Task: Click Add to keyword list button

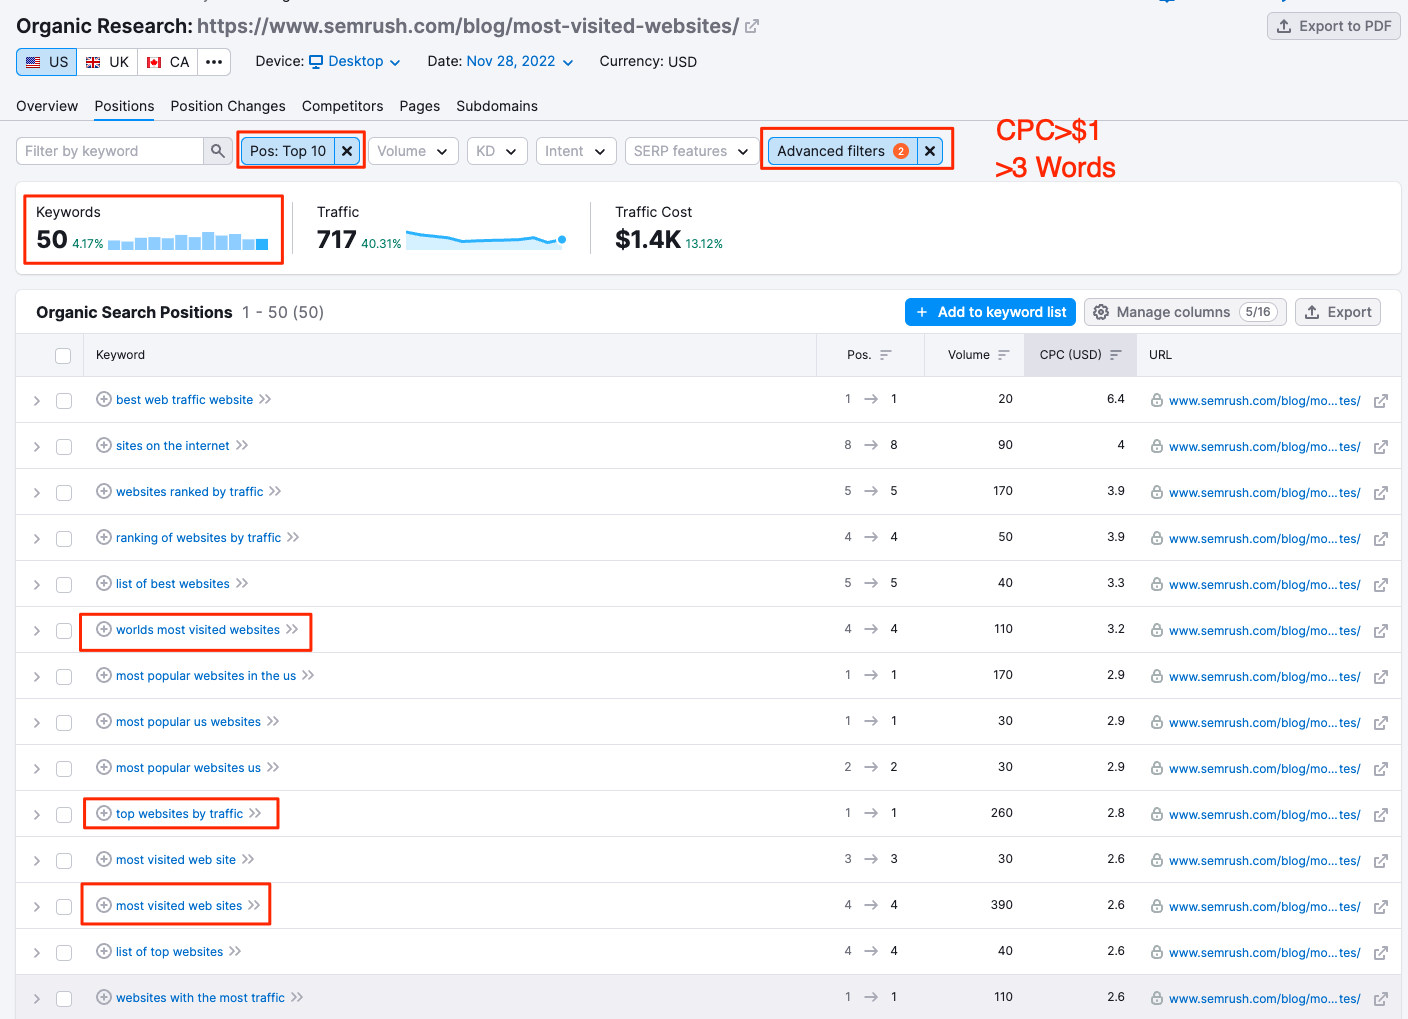Action: tap(990, 312)
